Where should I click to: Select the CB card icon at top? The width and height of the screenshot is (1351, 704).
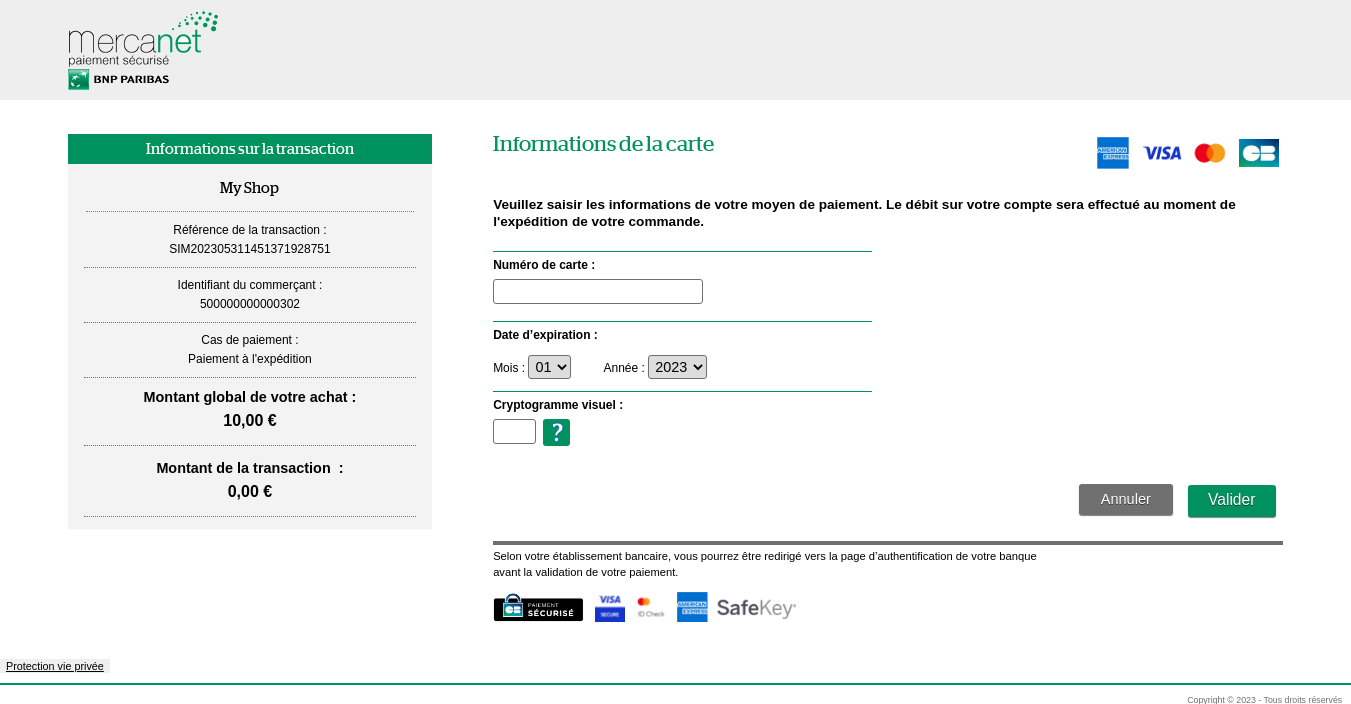point(1258,153)
